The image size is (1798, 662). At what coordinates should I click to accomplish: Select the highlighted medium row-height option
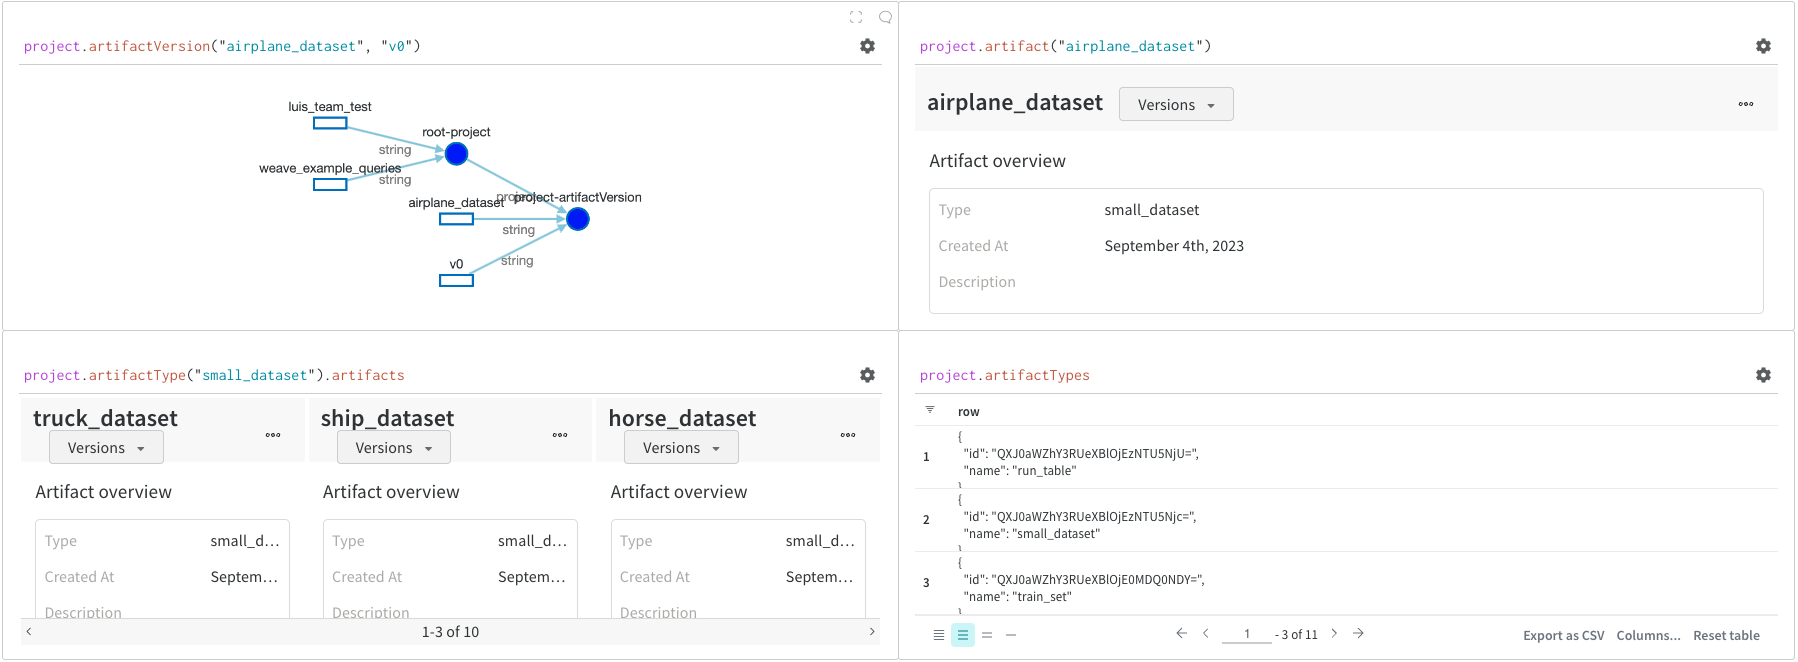tap(963, 635)
